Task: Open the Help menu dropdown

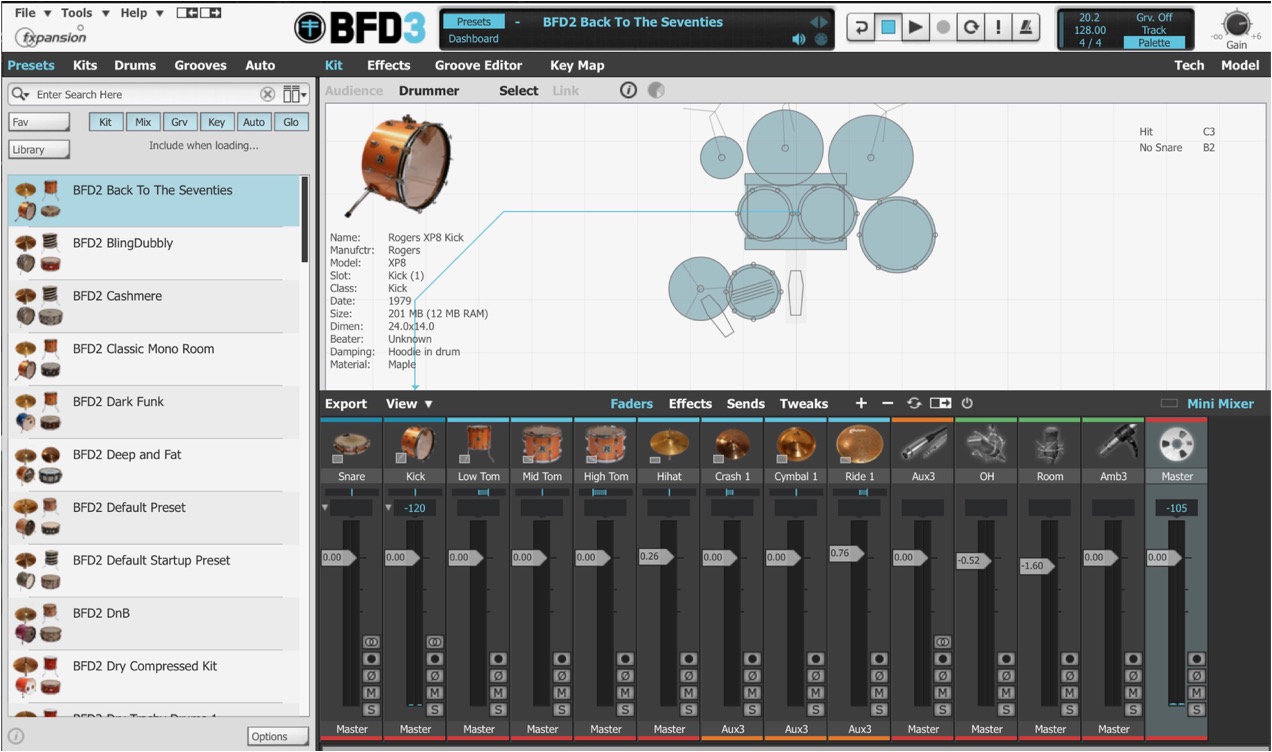Action: click(141, 13)
